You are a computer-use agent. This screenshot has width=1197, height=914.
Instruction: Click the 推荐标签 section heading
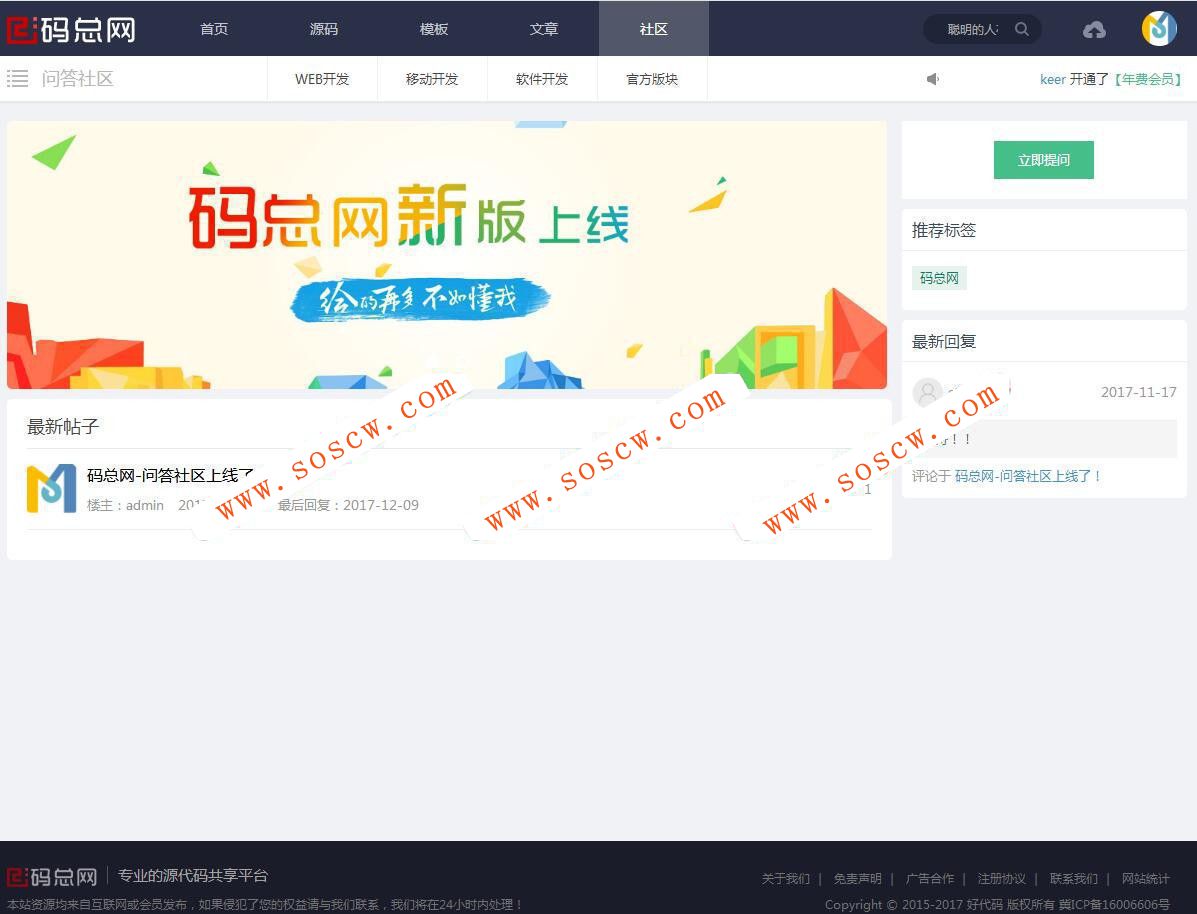pos(944,230)
